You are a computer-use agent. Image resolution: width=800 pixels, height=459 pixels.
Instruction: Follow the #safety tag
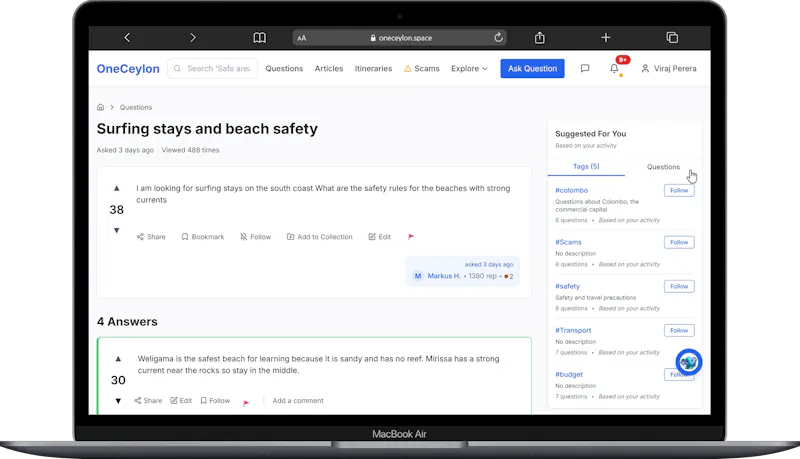pos(679,286)
